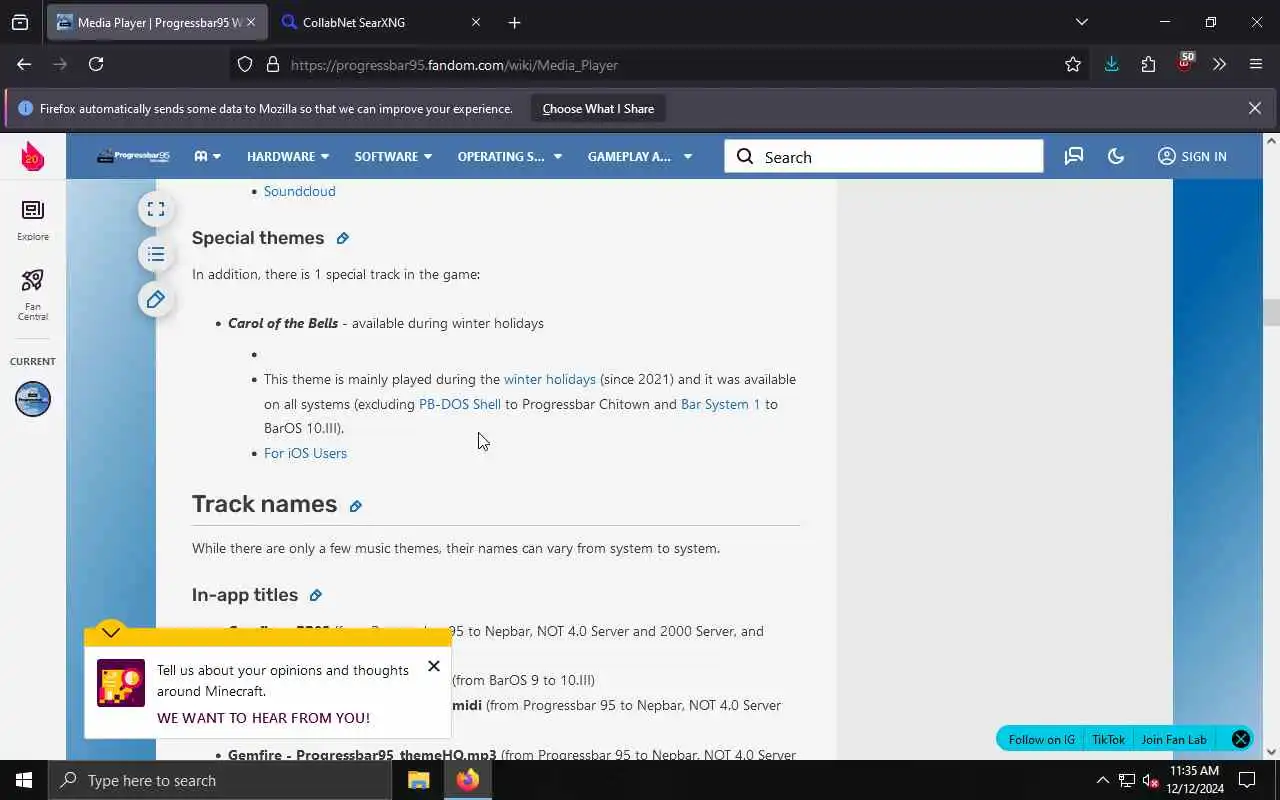
Task: Open the taskbar volume icon
Action: tap(1152, 780)
